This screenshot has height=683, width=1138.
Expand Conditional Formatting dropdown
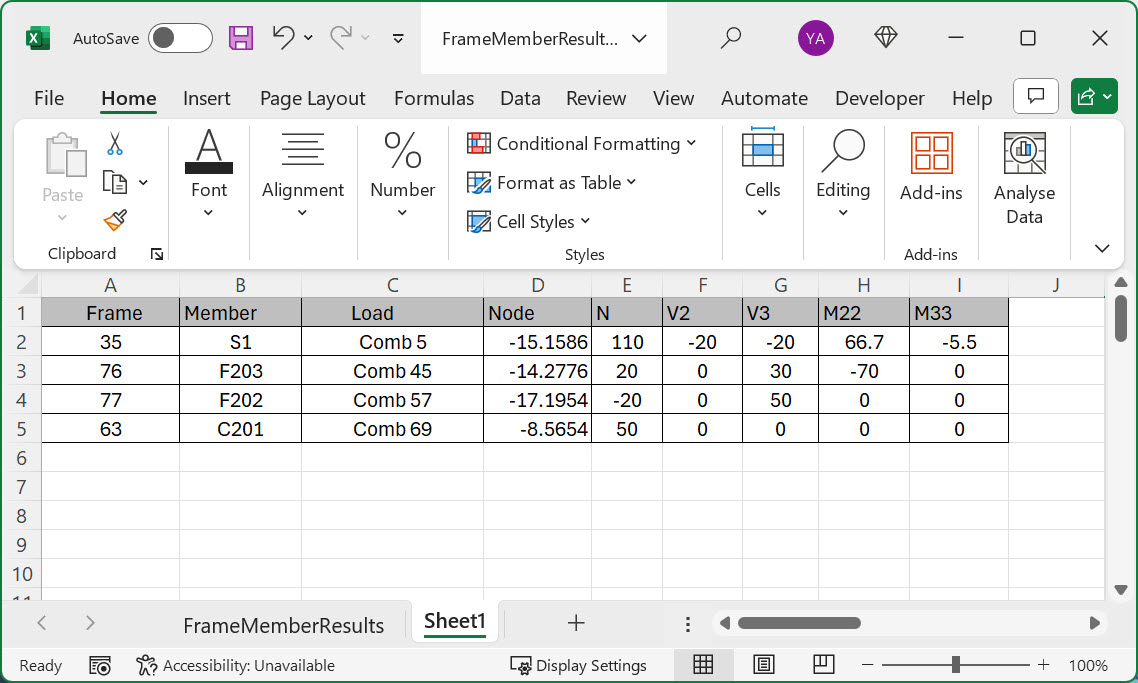pos(582,144)
